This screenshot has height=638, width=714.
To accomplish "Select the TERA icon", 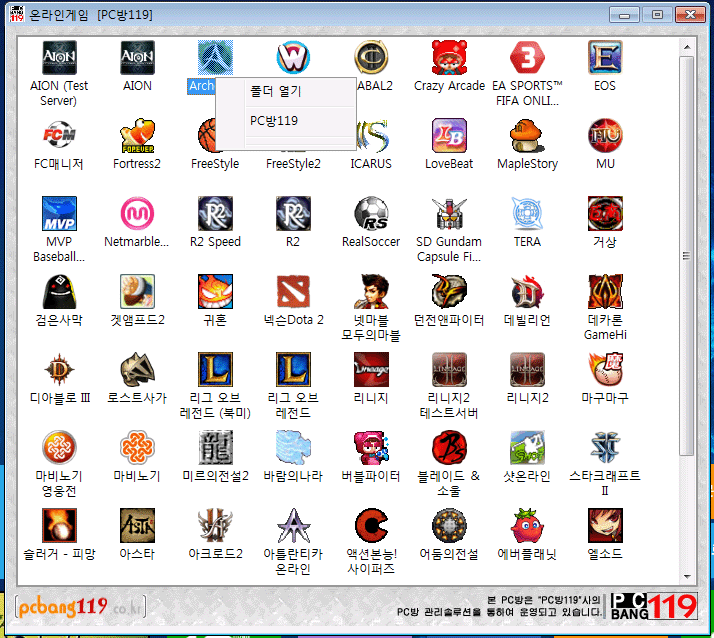I will coord(527,214).
